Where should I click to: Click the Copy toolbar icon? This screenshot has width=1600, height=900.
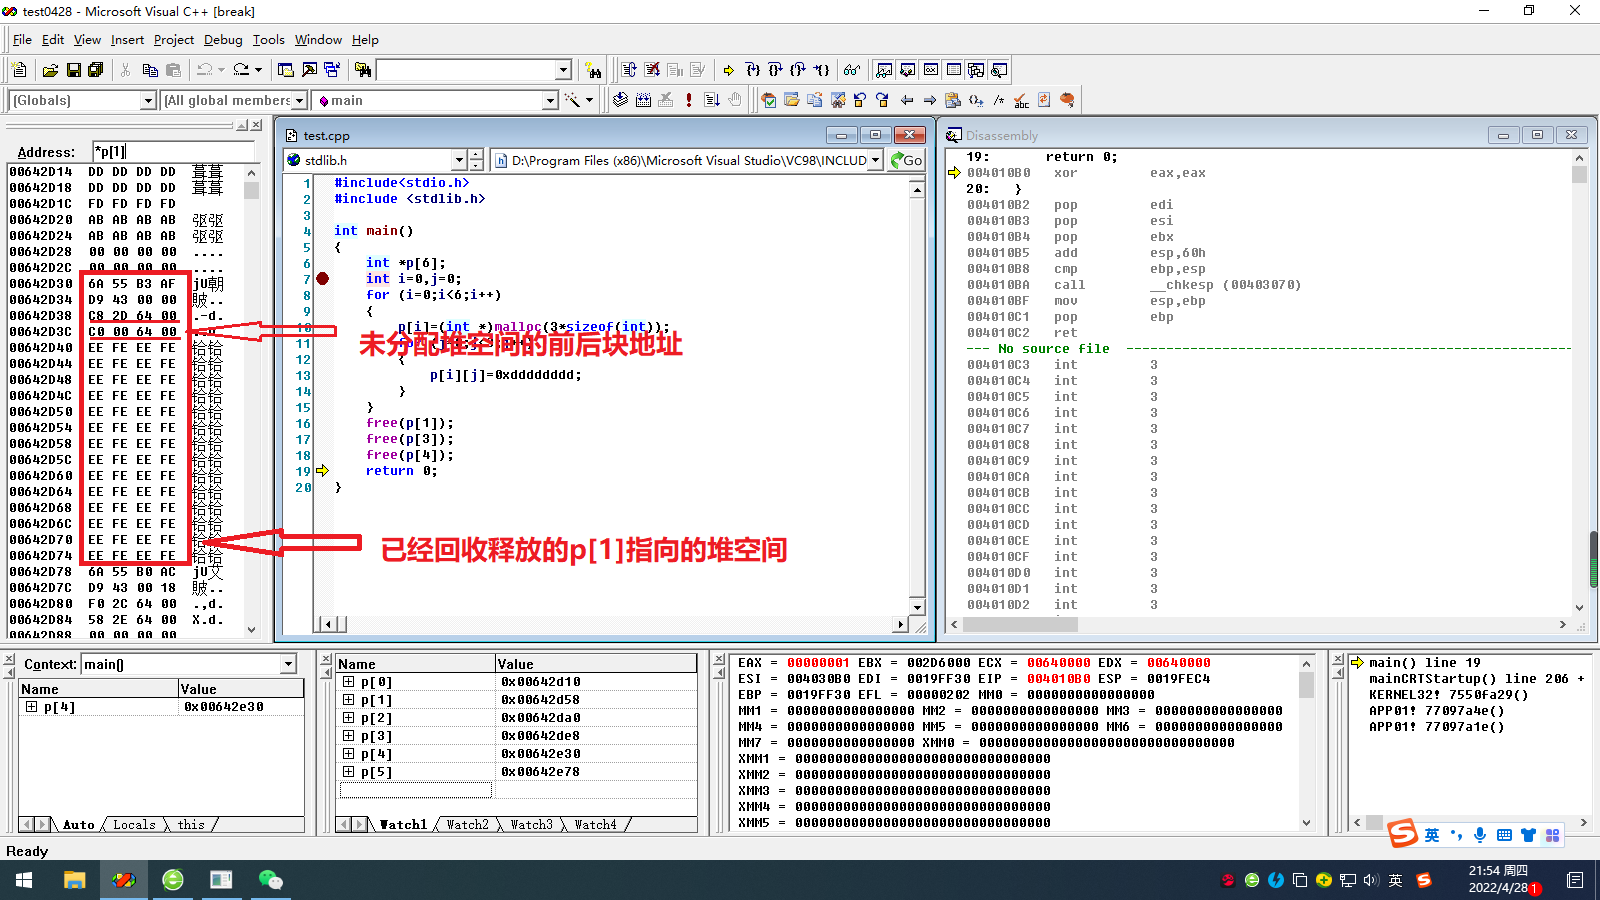[x=150, y=70]
